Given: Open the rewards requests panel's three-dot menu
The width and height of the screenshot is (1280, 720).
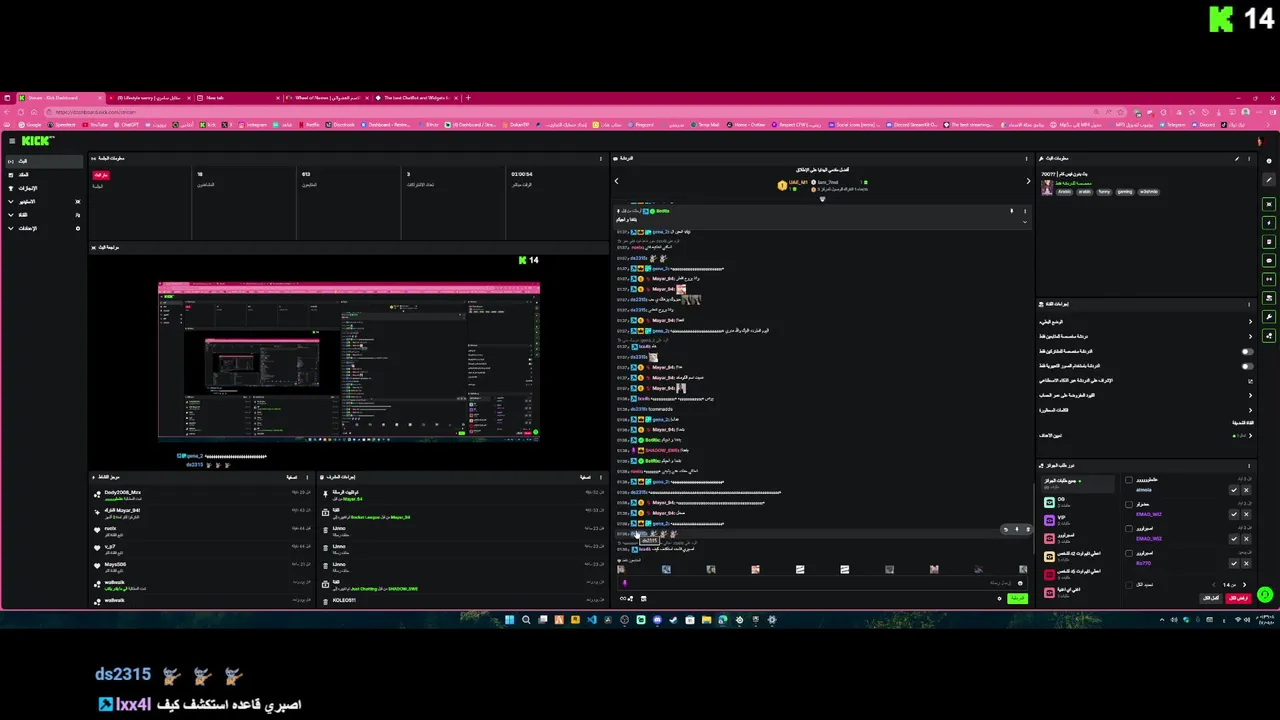Looking at the screenshot, I should (x=1248, y=466).
